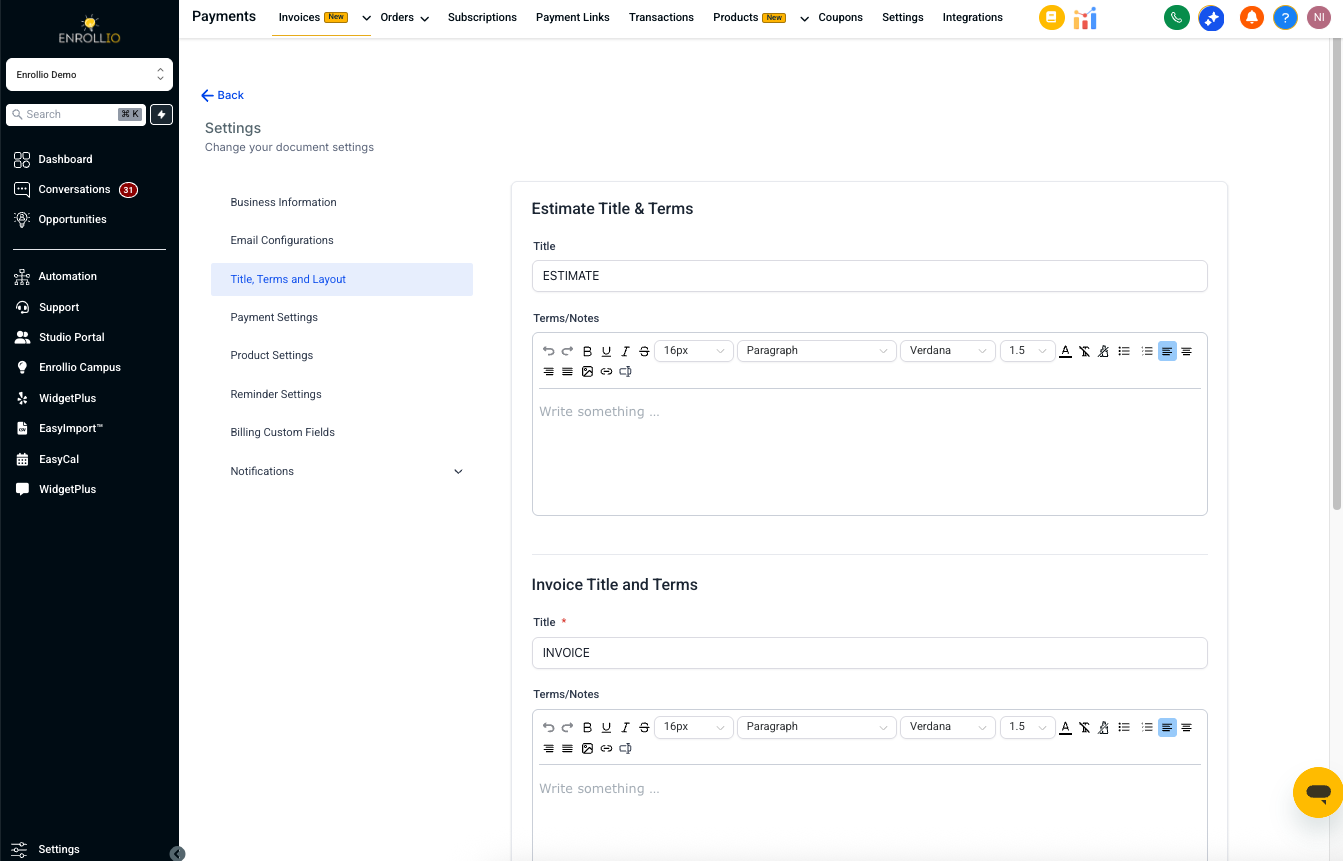The image size is (1343, 861).
Task: Click bullet list in Estimate terms editor
Action: tap(1124, 351)
